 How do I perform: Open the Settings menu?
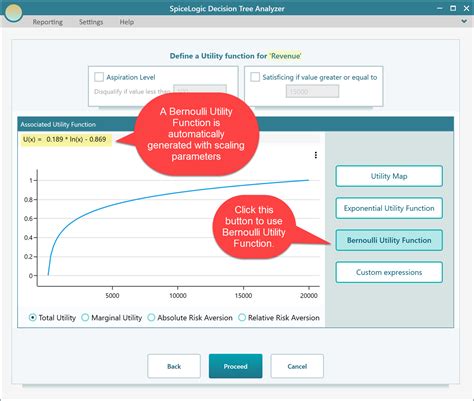click(91, 22)
